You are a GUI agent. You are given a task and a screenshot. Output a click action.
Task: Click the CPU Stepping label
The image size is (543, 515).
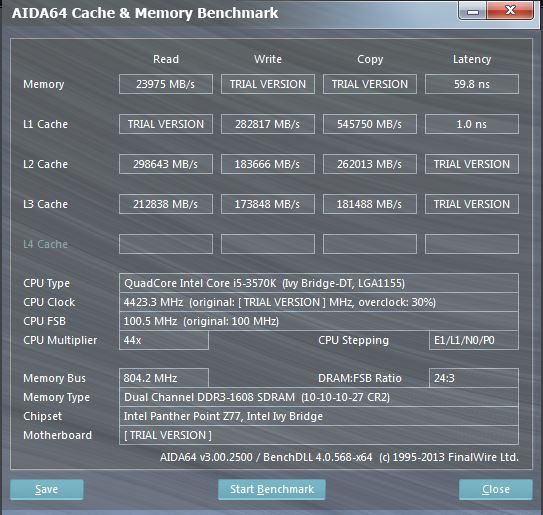coord(354,340)
